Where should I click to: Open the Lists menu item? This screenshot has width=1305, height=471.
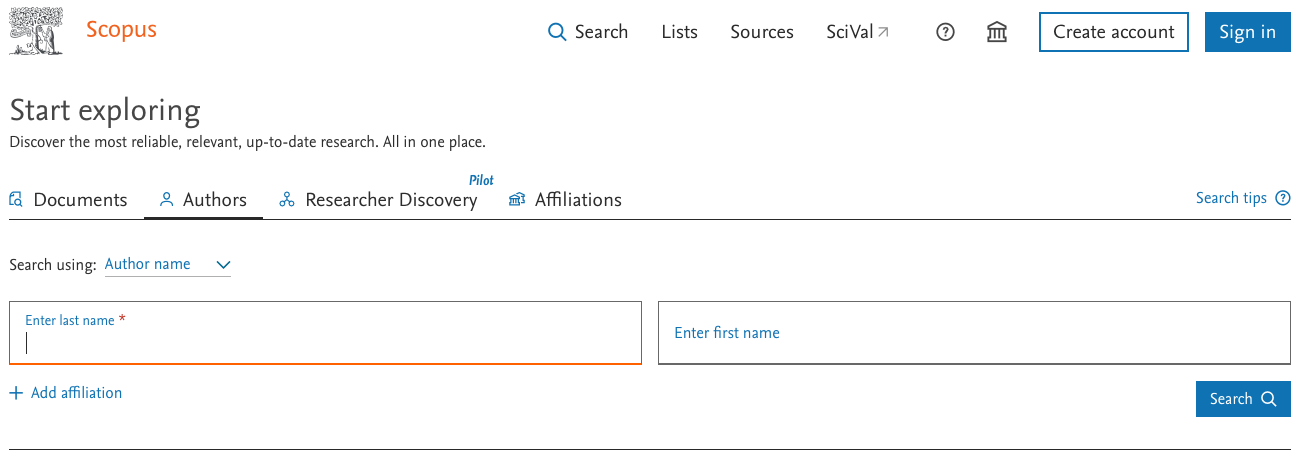680,32
